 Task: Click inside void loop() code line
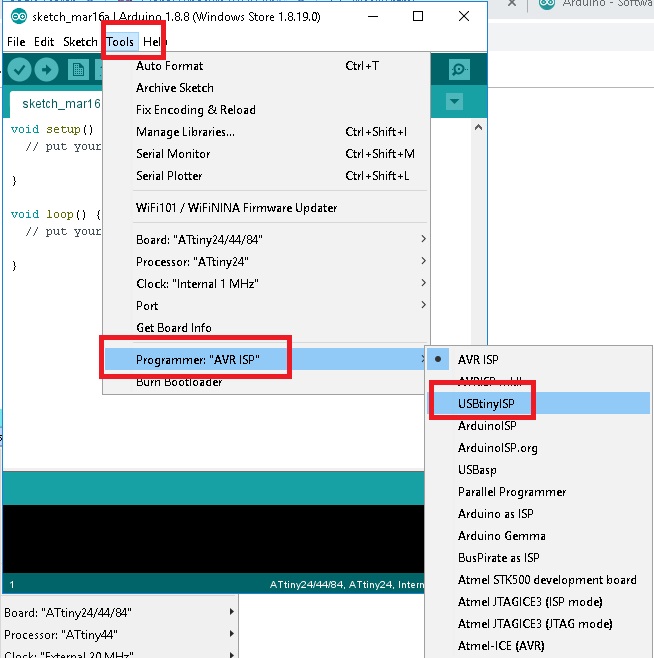[x=56, y=214]
